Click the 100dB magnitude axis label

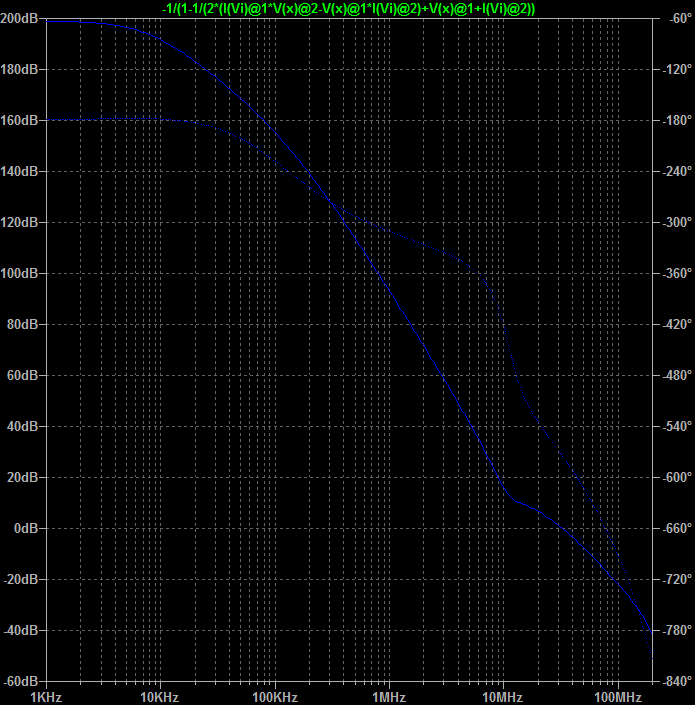point(19,273)
